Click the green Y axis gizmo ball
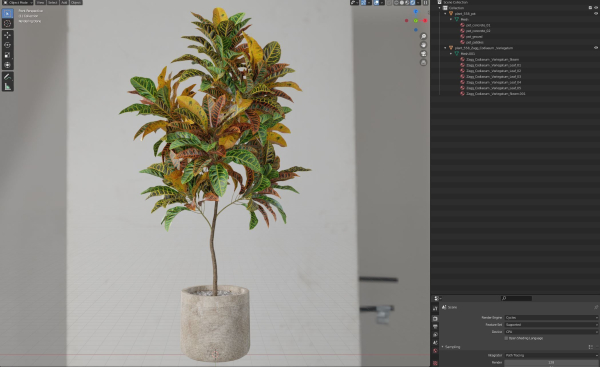600x367 pixels. tap(416, 21)
